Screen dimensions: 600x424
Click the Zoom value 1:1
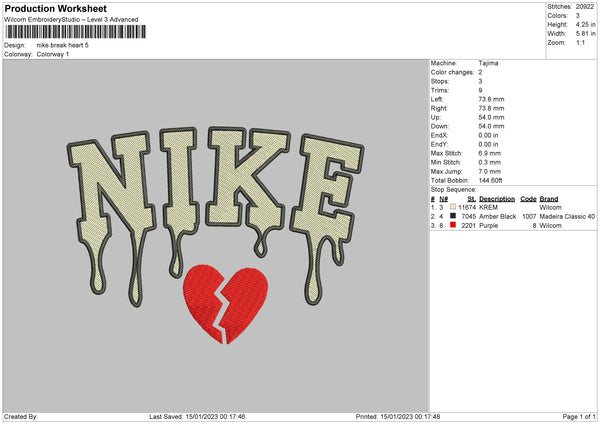pyautogui.click(x=580, y=42)
